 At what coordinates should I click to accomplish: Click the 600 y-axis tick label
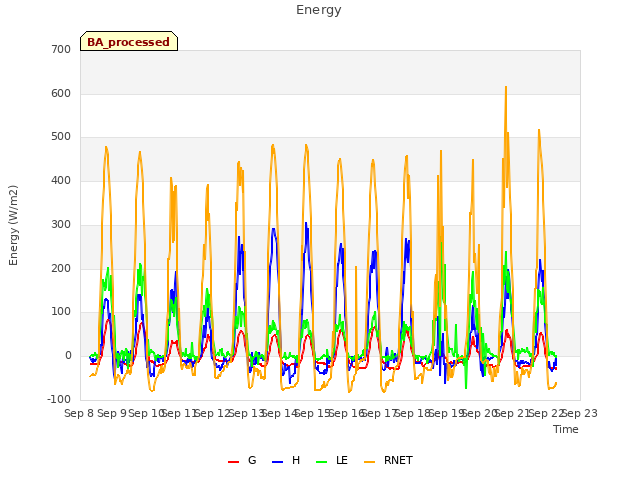(61, 93)
